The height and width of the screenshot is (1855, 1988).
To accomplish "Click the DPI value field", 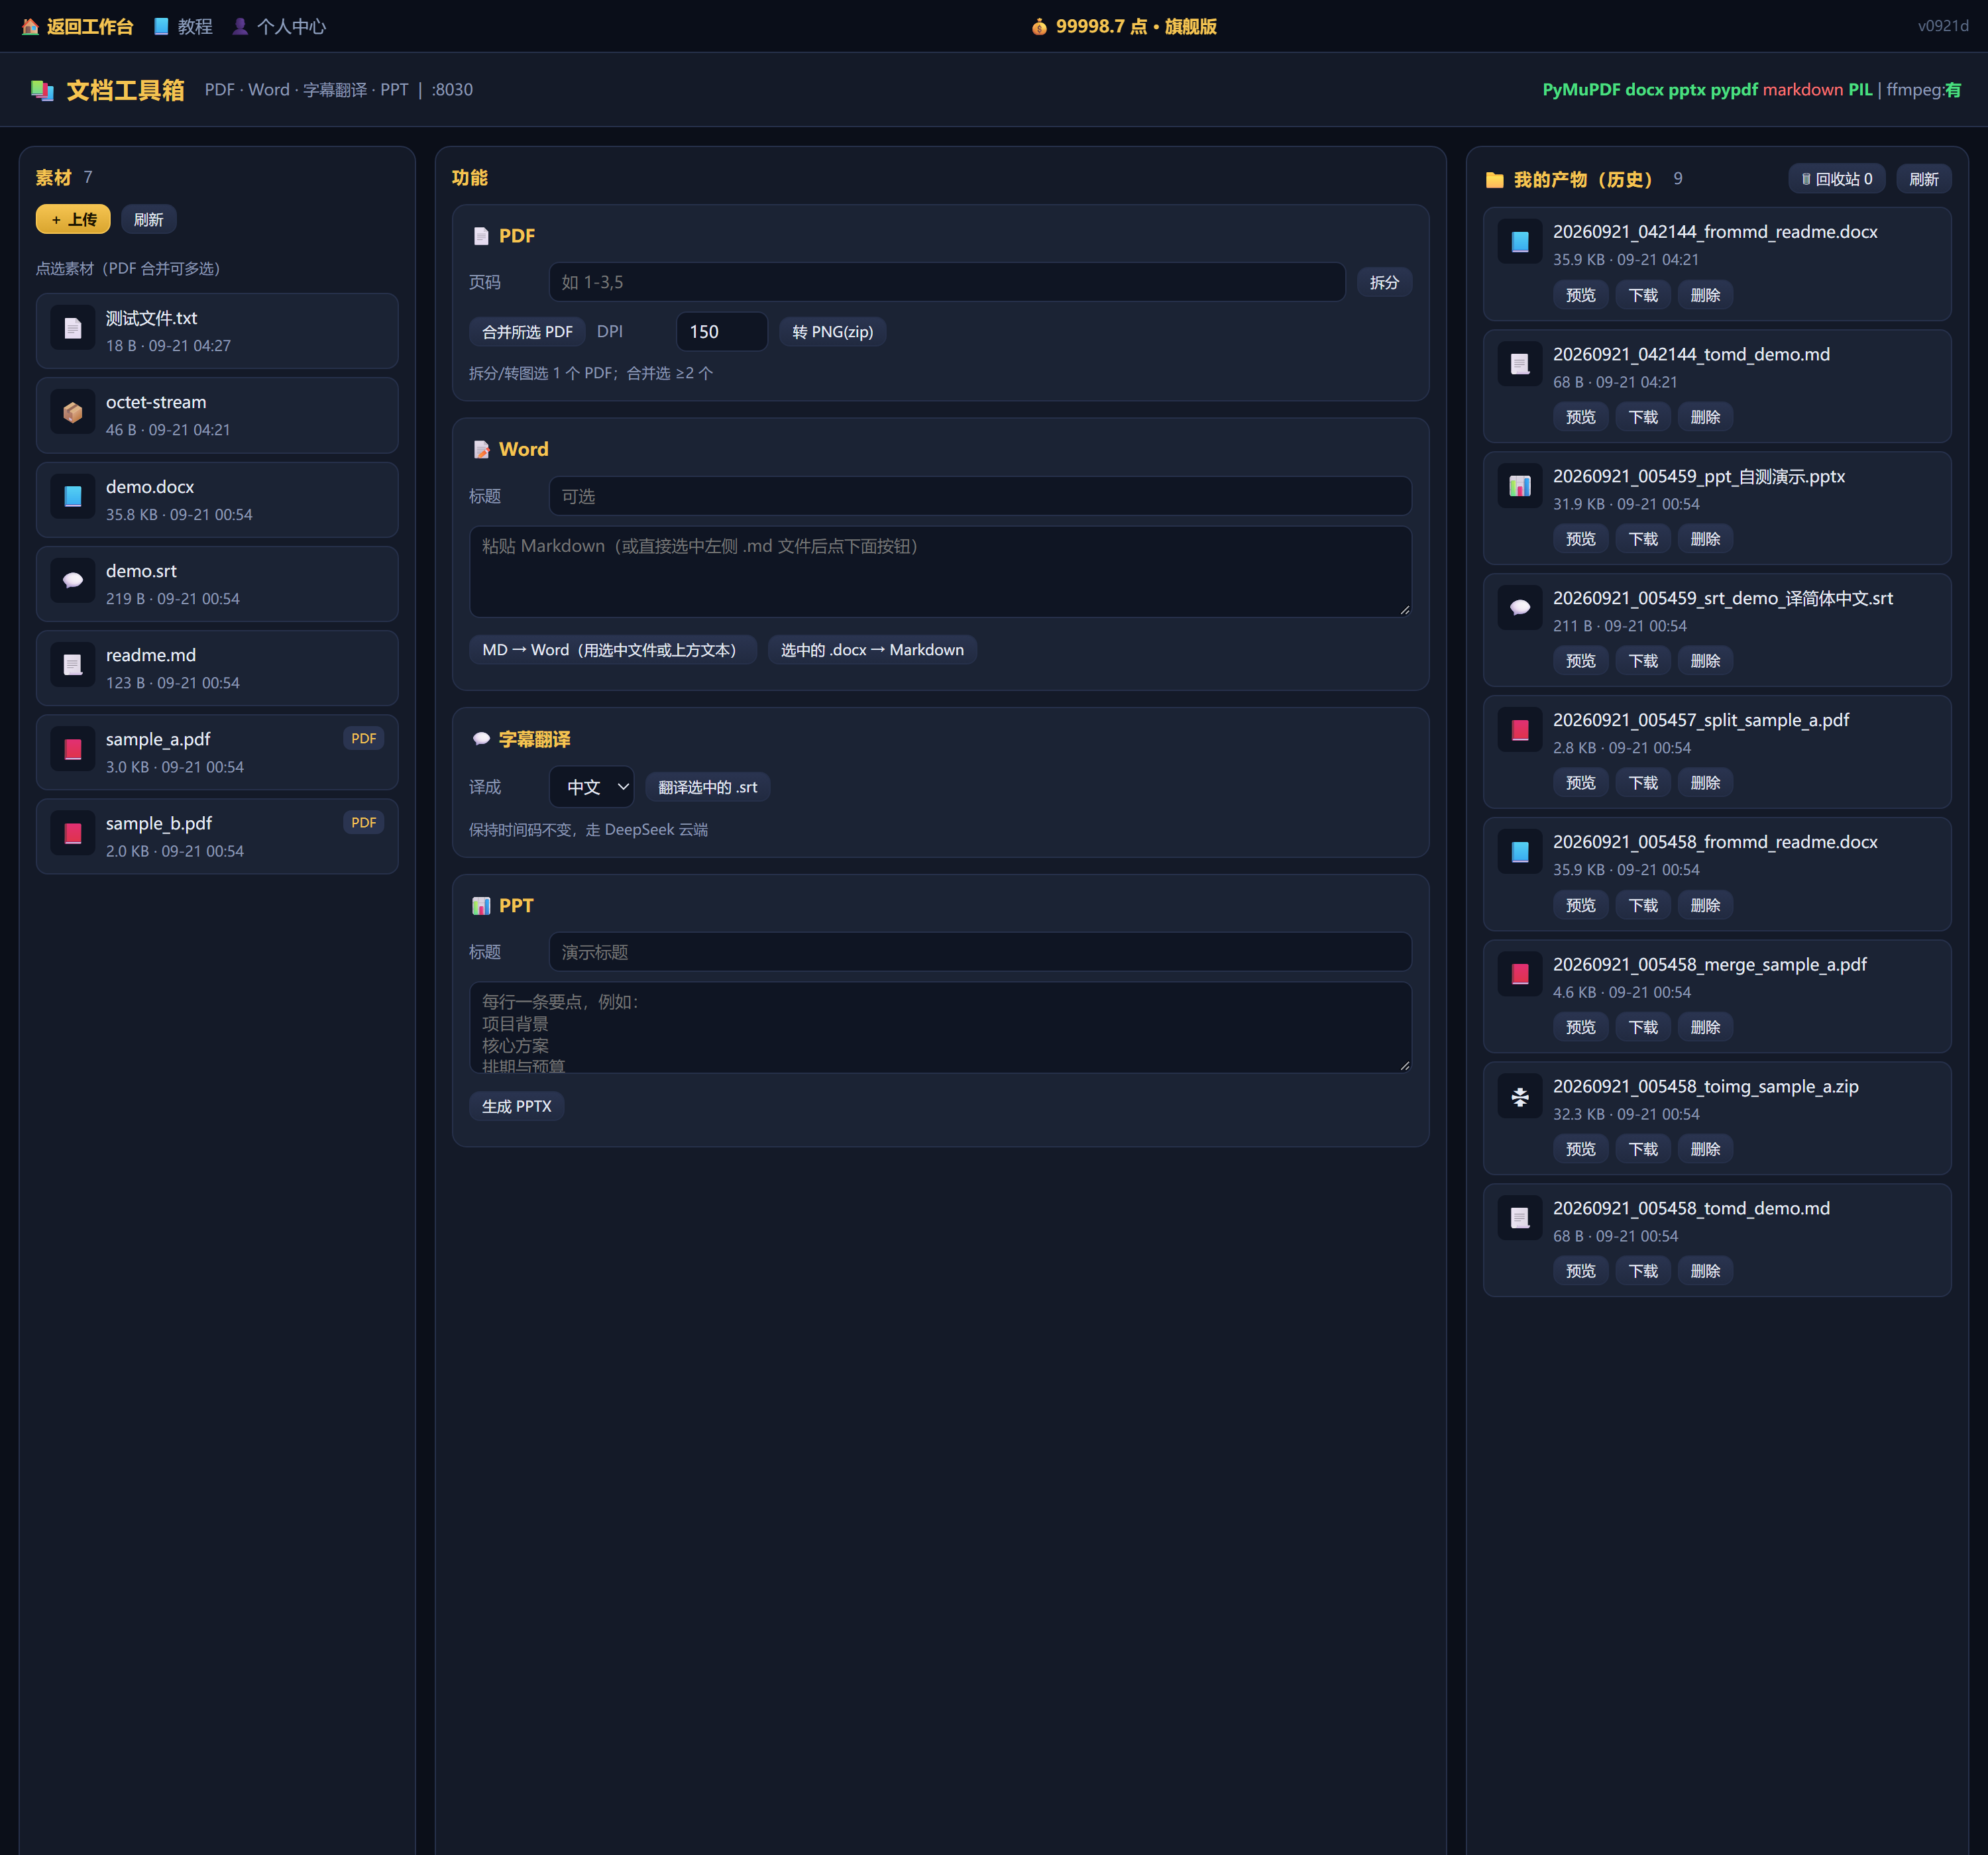I will click(x=721, y=331).
